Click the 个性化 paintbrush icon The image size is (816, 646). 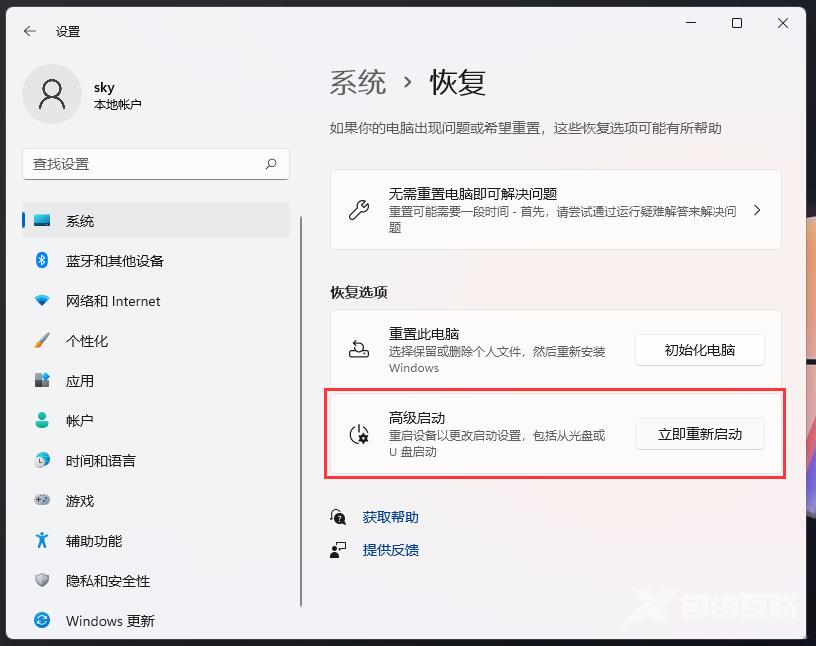coord(40,341)
